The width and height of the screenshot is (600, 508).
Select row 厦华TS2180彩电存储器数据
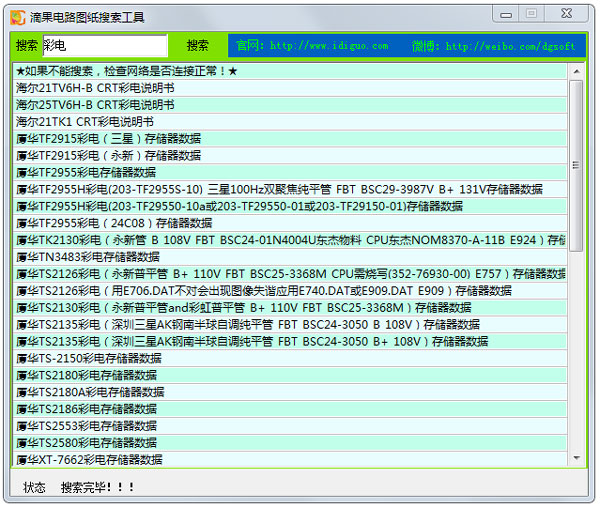290,375
